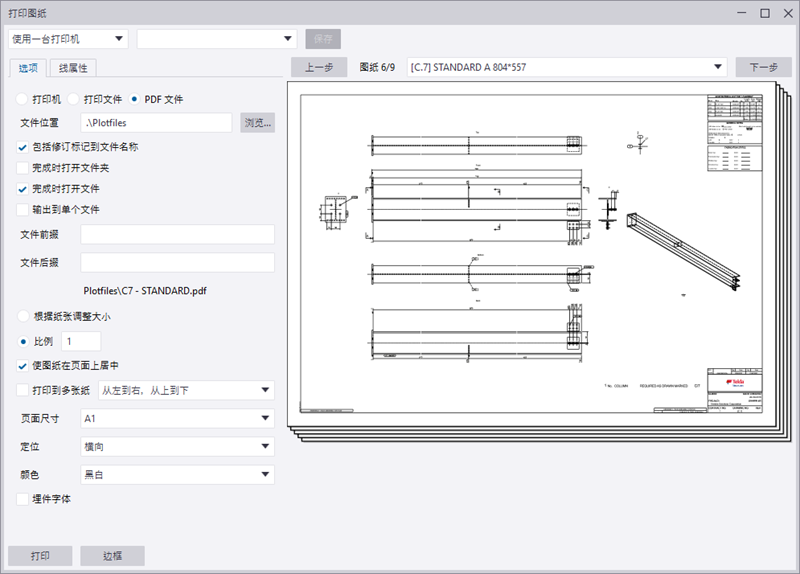
Task: Enable 输出到单个文件 checkbox
Action: click(x=22, y=210)
